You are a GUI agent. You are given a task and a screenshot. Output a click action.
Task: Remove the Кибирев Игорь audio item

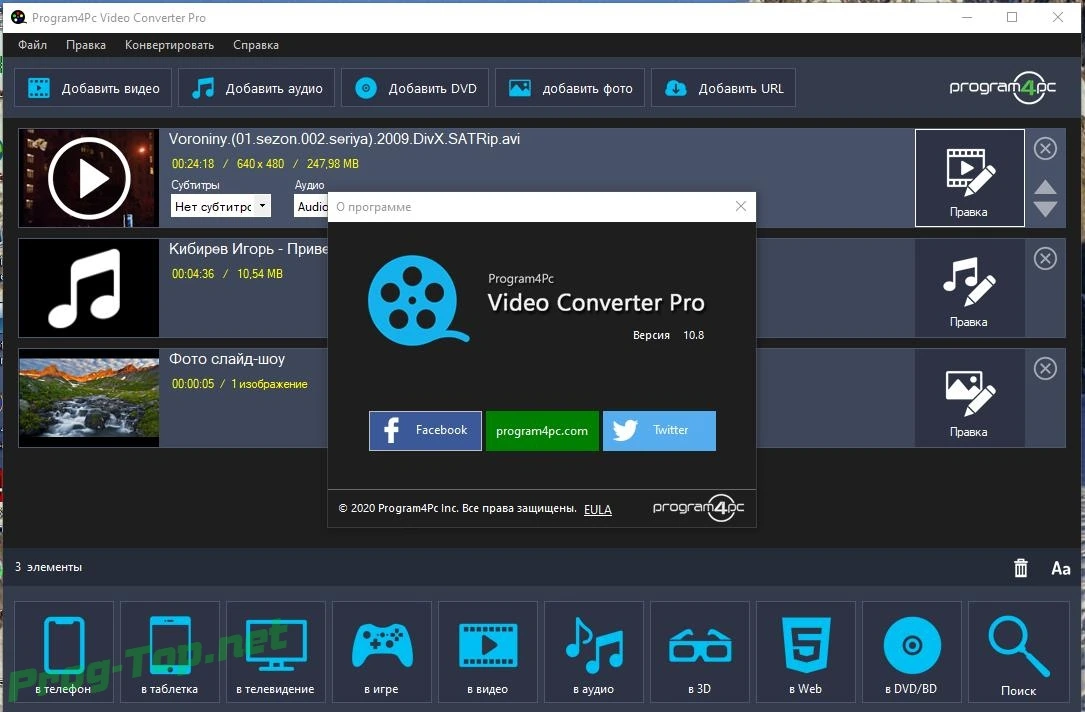pos(1045,258)
